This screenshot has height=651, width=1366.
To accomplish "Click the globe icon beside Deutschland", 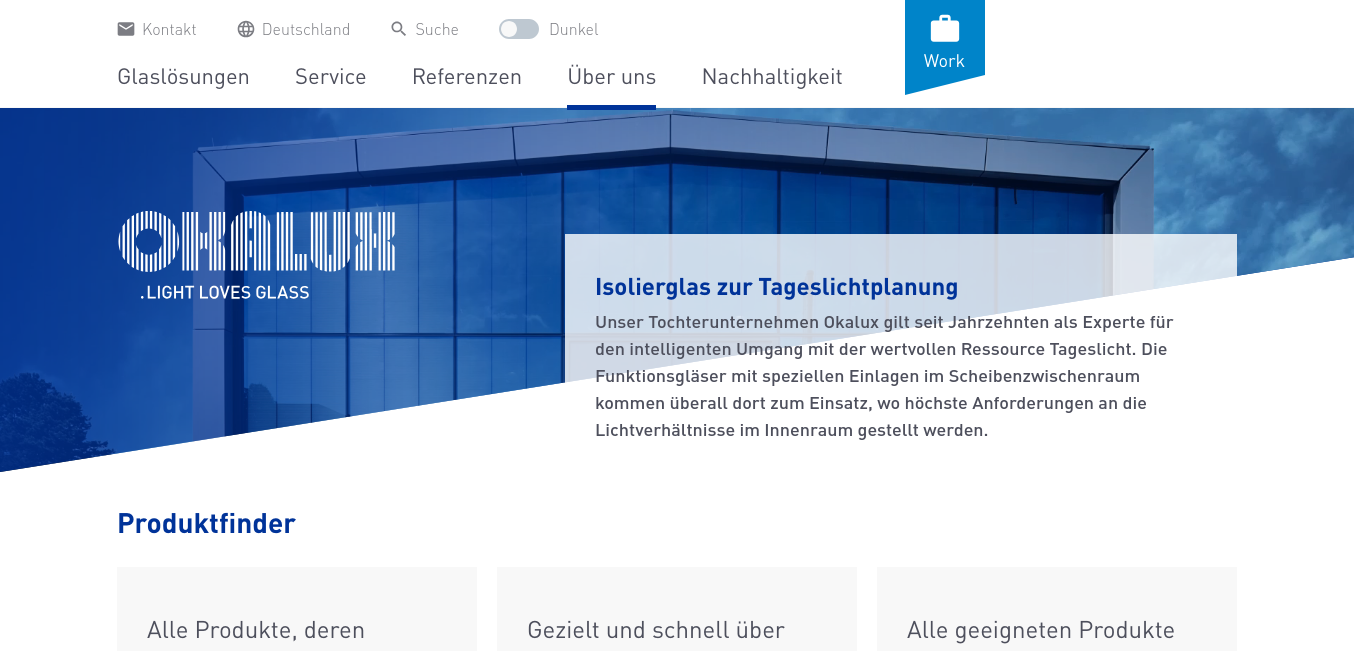I will click(246, 29).
